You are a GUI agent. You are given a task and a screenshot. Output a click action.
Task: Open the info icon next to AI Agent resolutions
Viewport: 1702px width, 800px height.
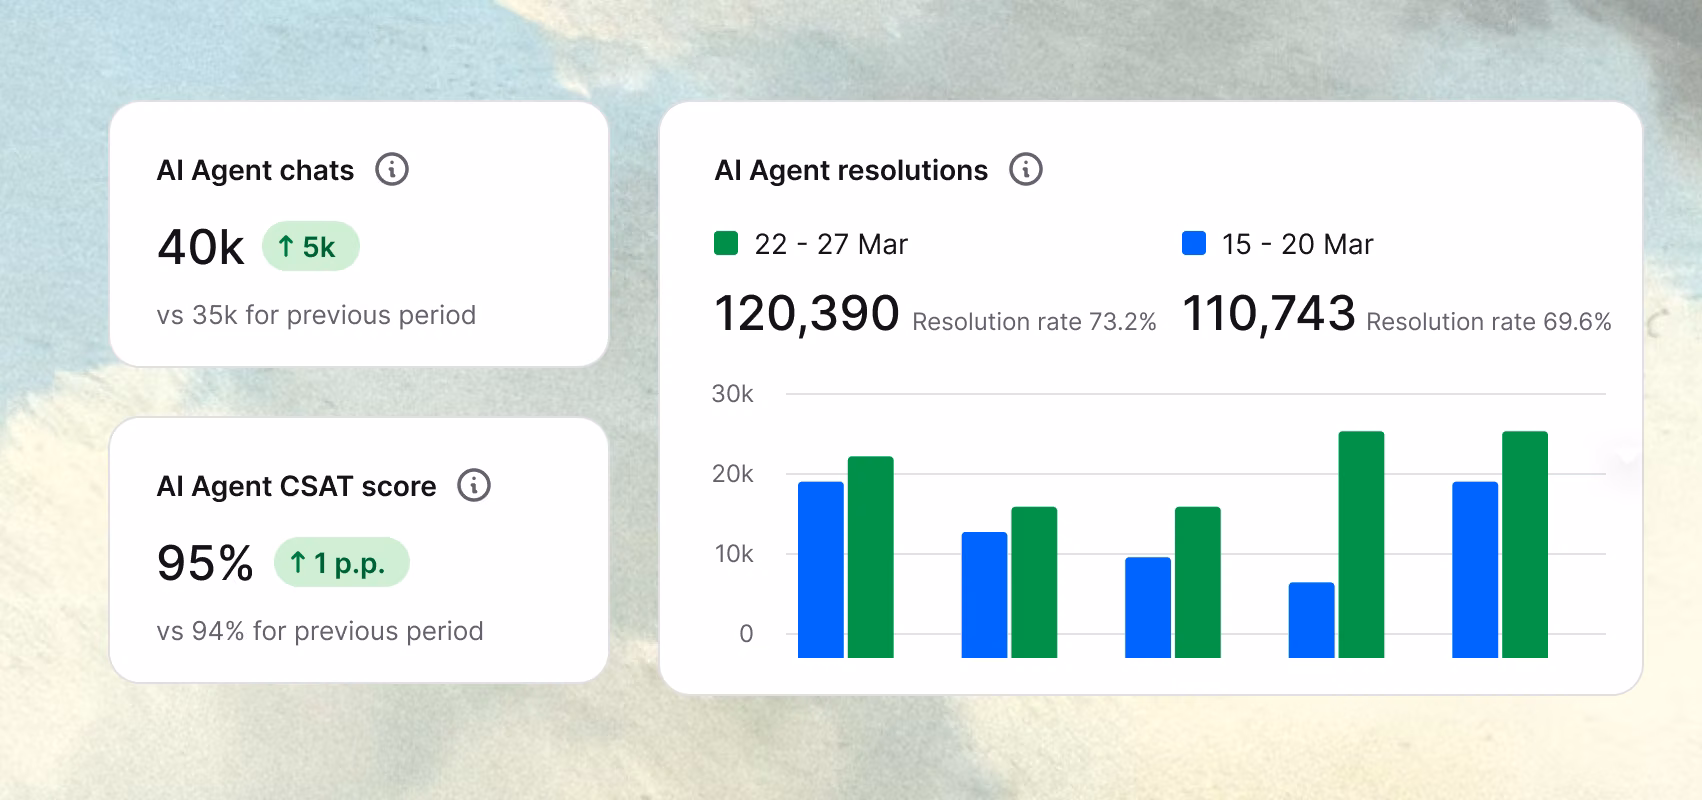[1026, 169]
